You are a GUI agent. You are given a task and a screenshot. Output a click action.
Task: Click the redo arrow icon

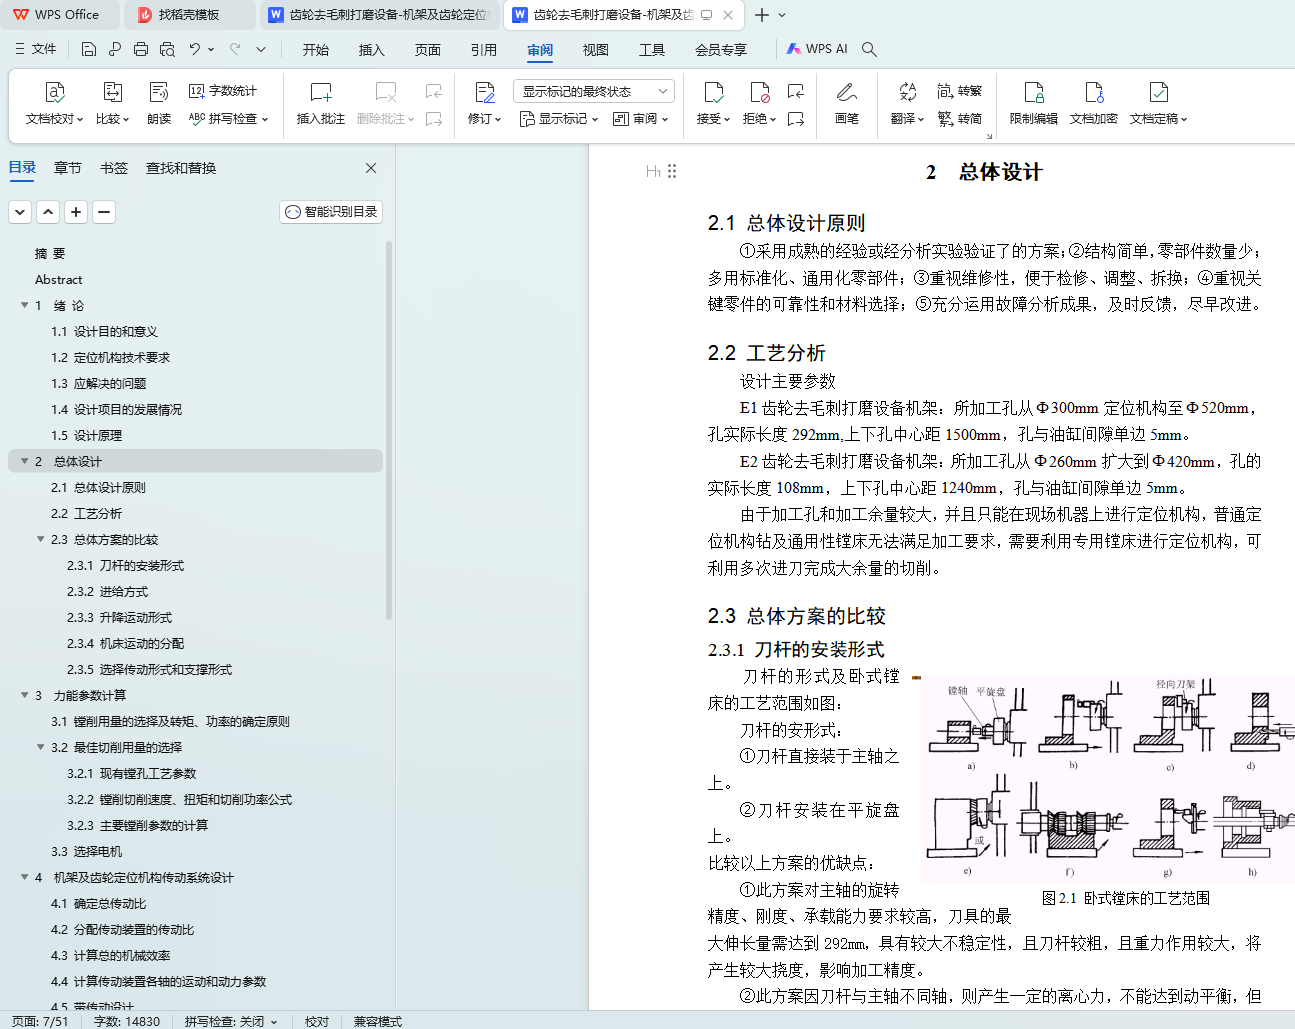[x=235, y=49]
